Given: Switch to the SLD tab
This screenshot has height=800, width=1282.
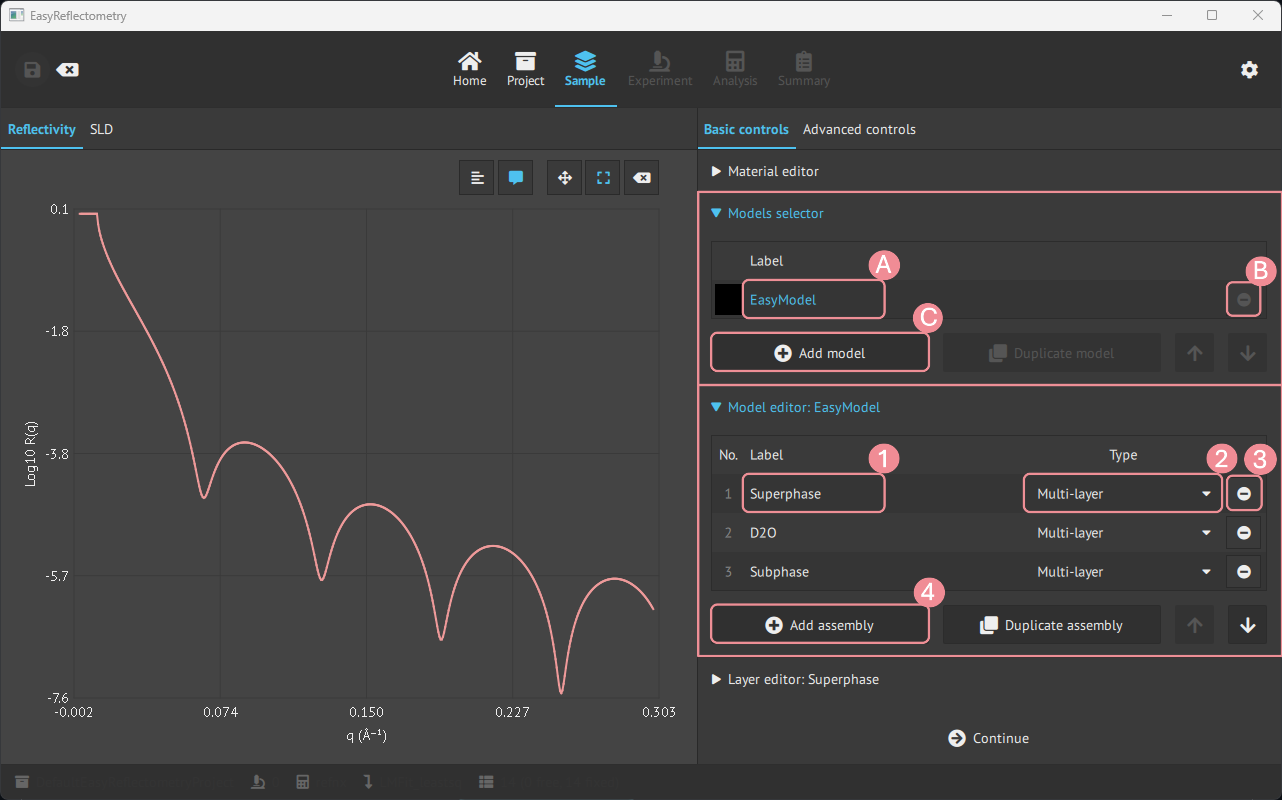Looking at the screenshot, I should (x=101, y=129).
